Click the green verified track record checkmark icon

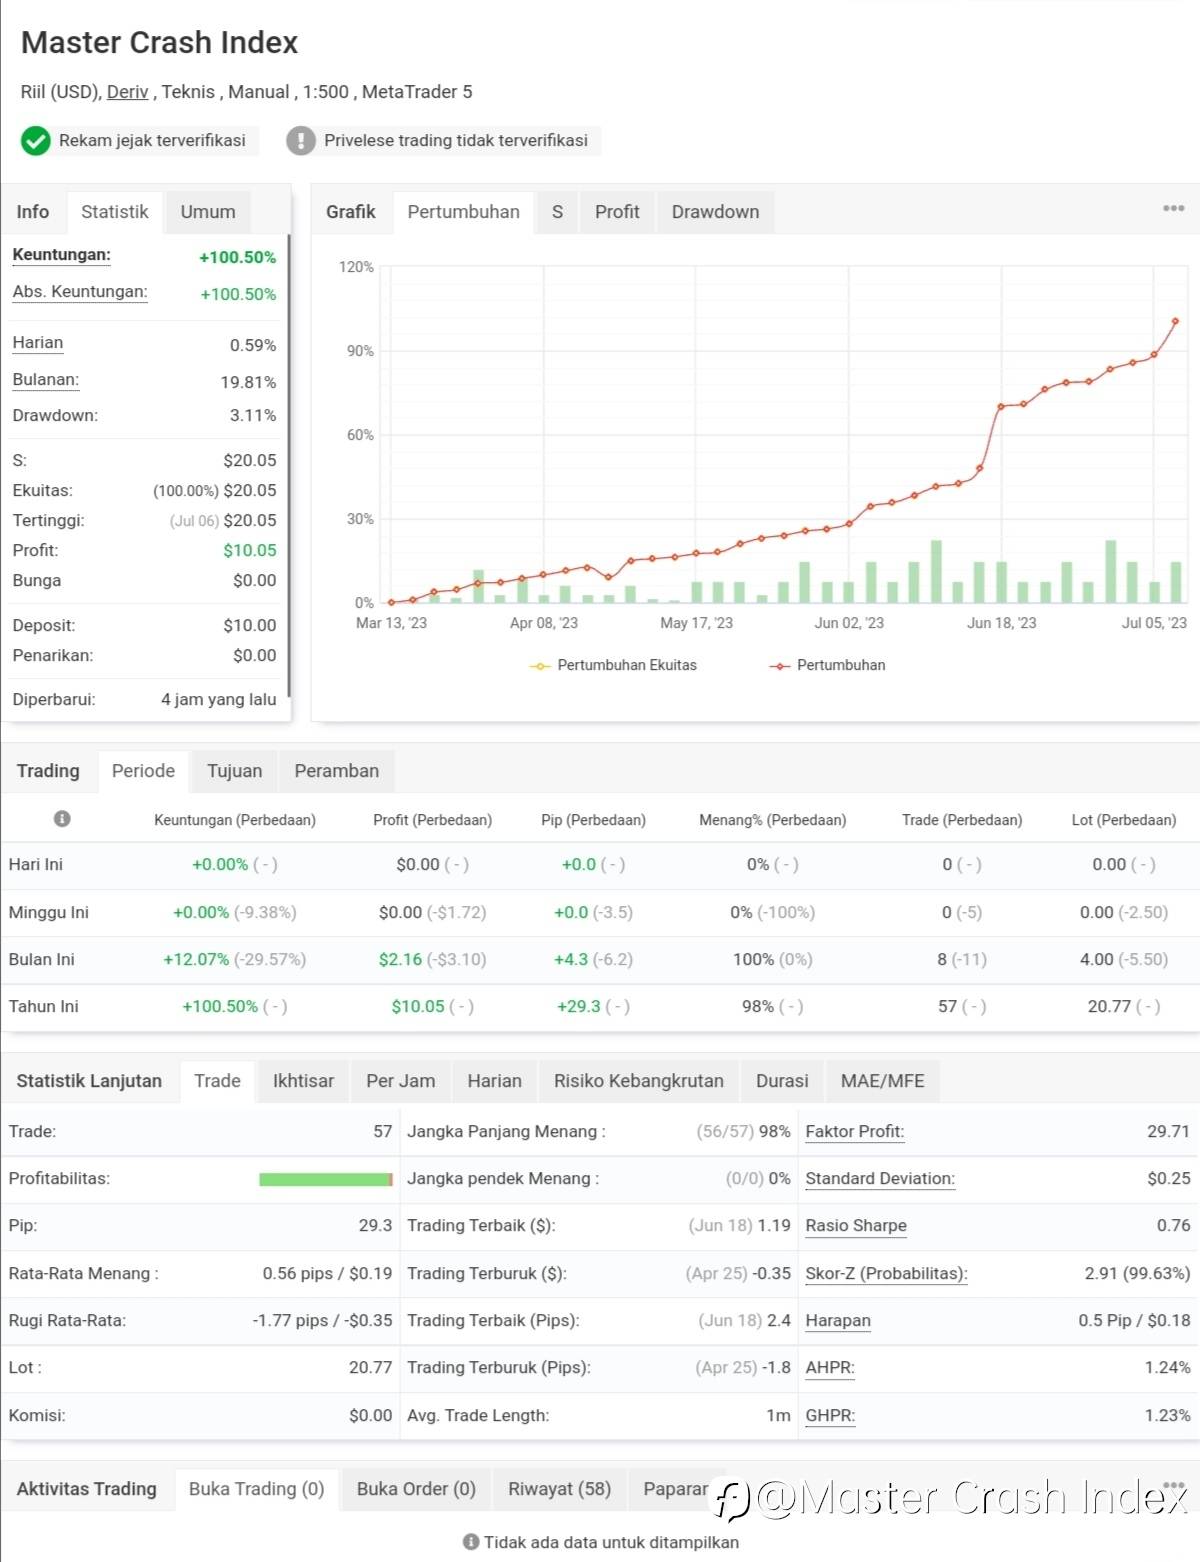click(36, 141)
